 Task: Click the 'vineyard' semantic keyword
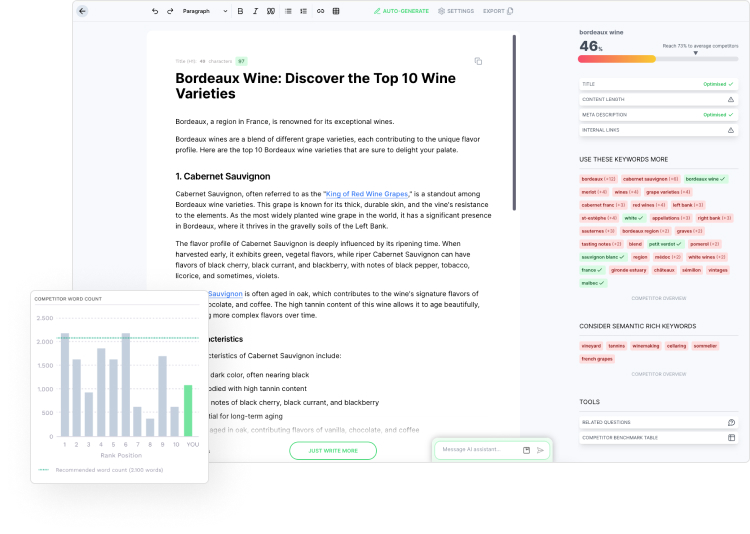click(591, 346)
